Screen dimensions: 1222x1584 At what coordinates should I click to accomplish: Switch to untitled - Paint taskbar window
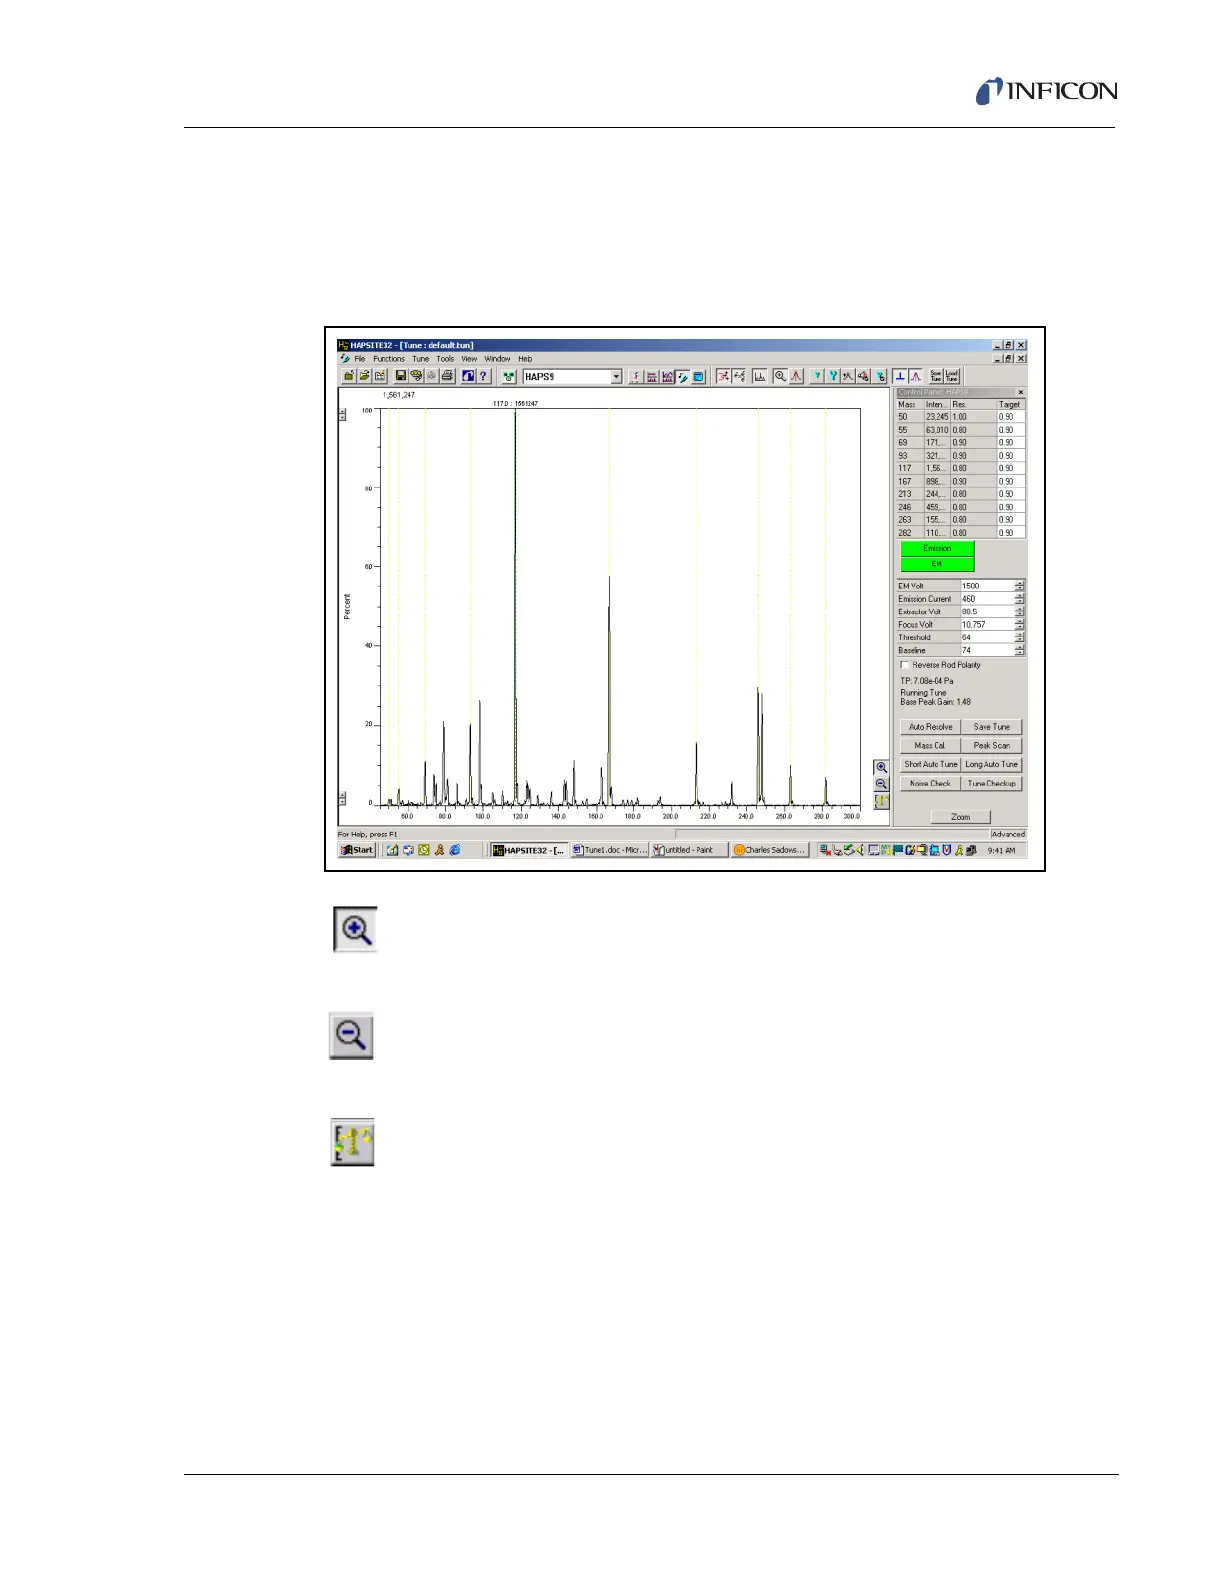click(x=689, y=850)
